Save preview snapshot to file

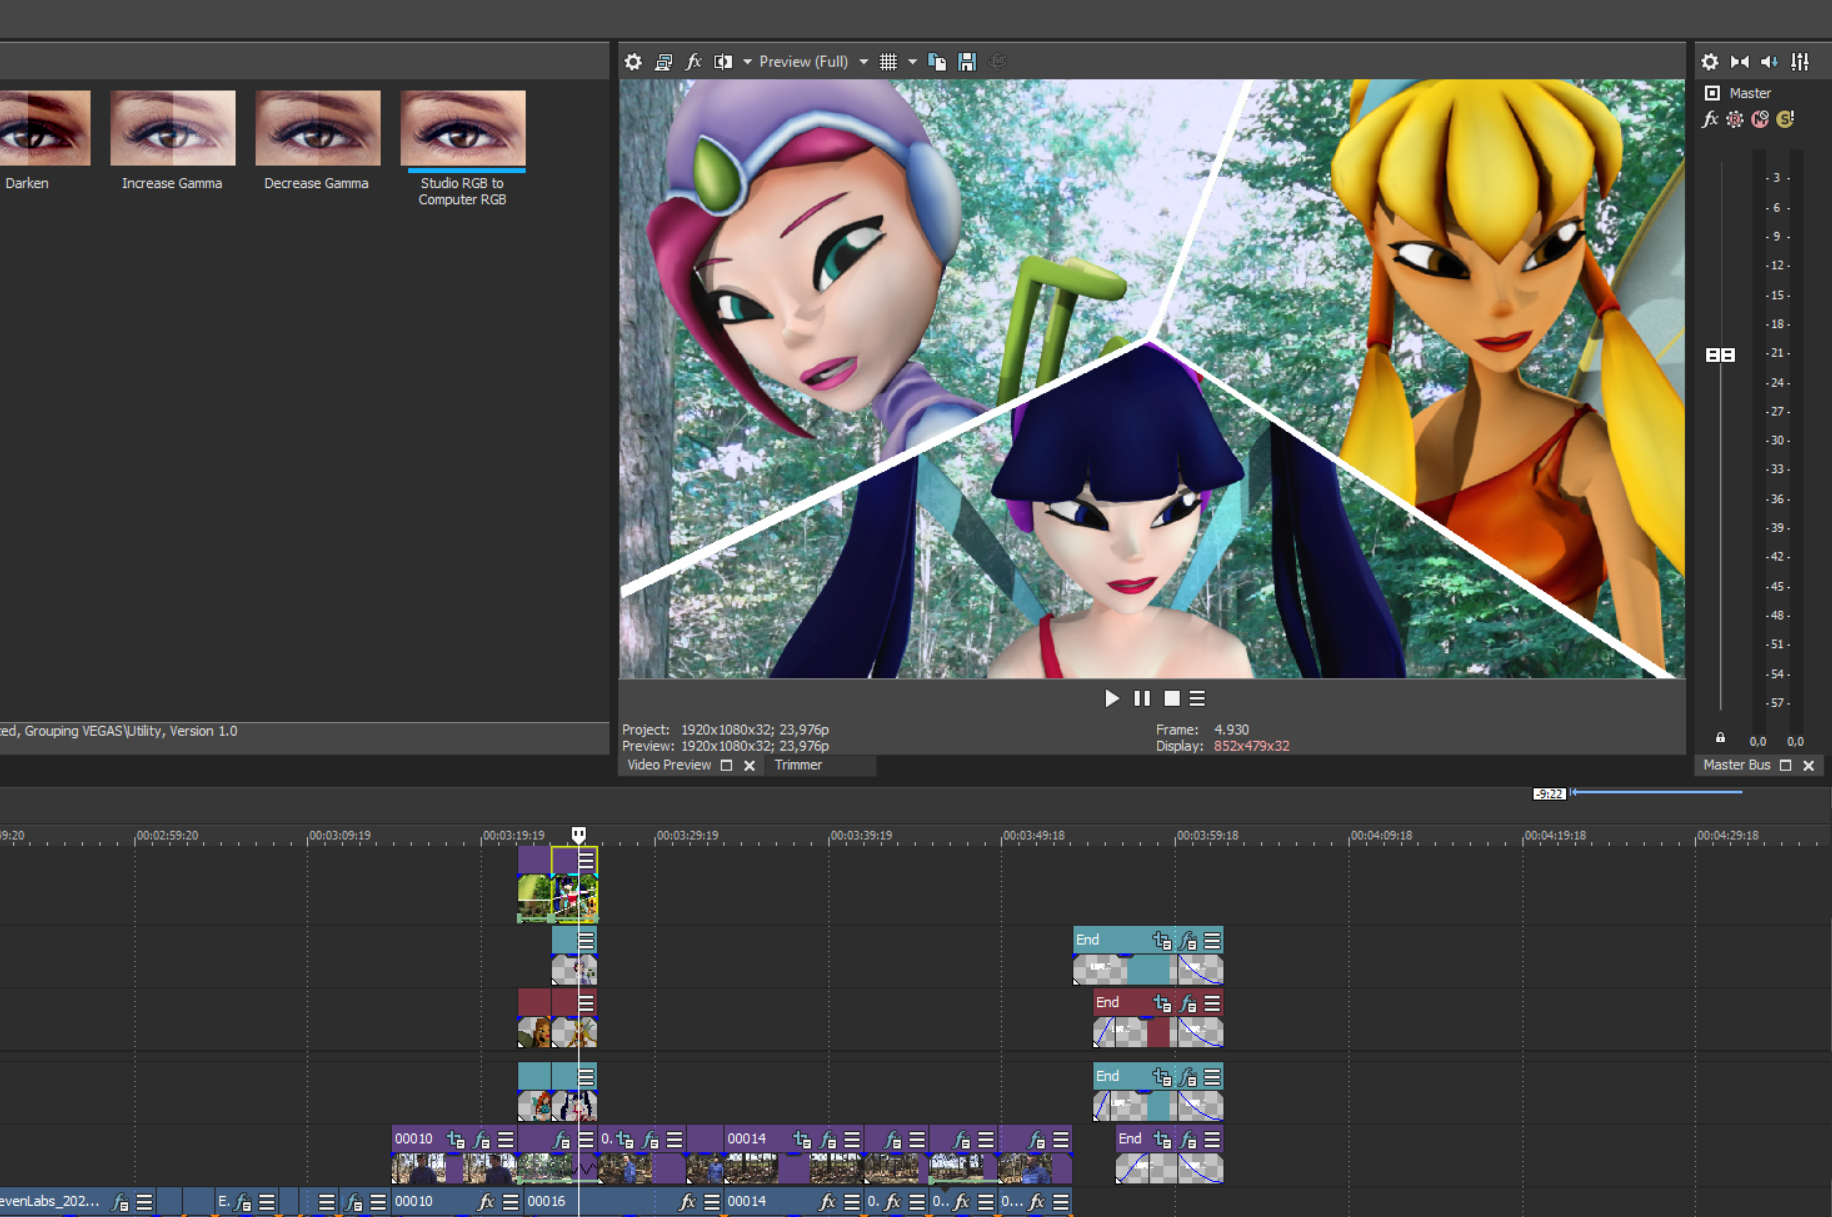967,62
